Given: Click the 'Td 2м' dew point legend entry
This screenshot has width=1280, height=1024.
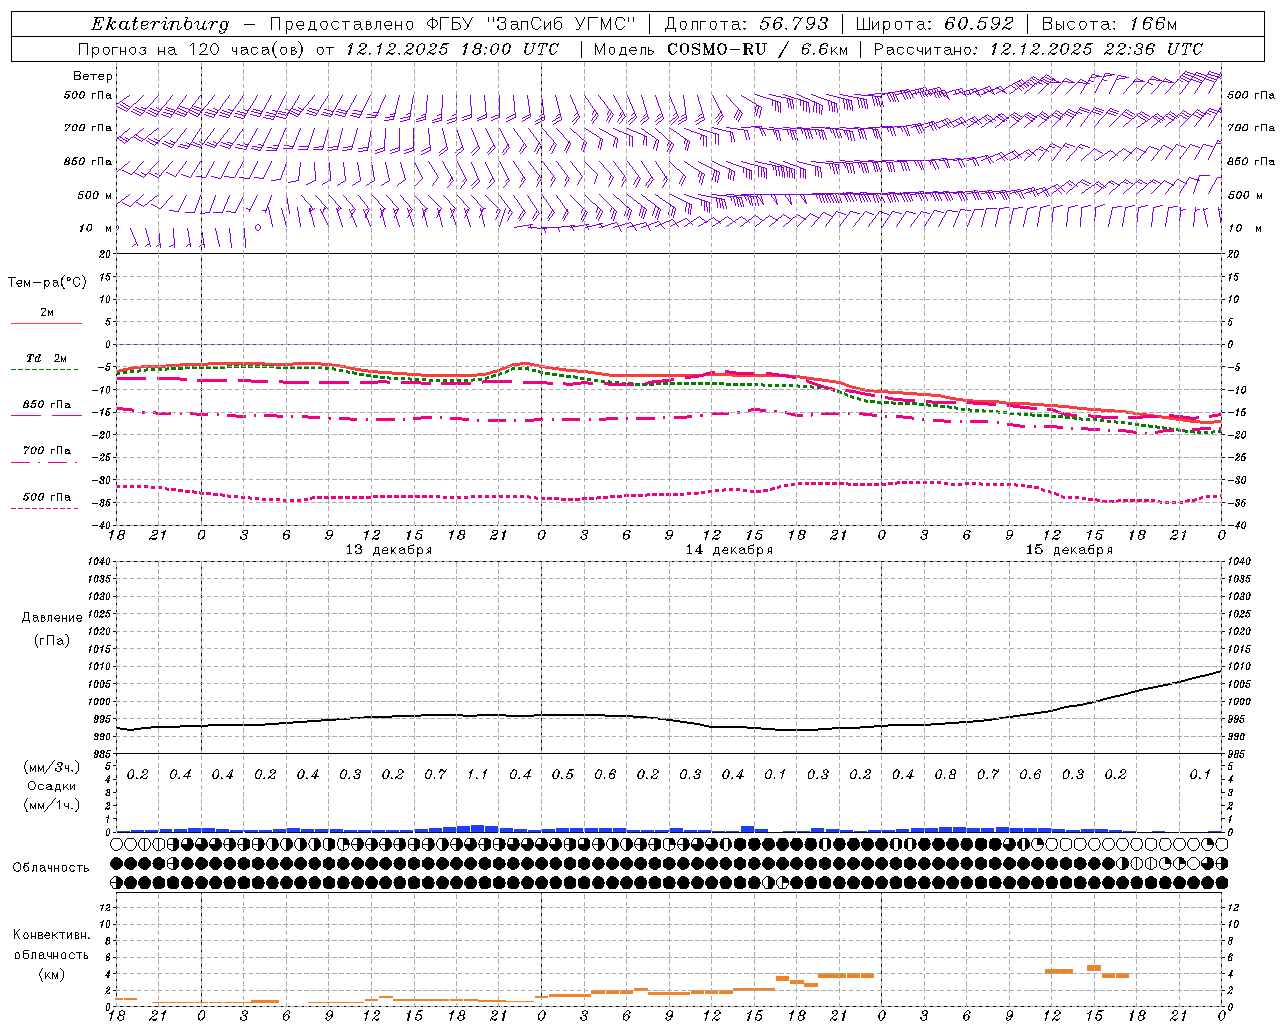Looking at the screenshot, I should (x=47, y=358).
